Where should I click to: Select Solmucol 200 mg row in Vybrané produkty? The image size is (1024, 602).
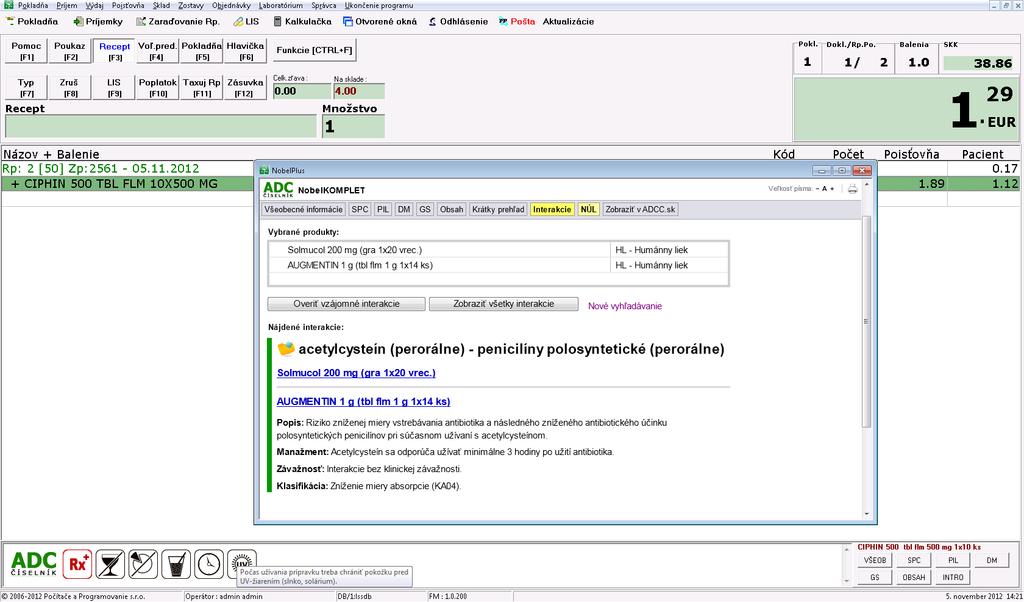point(498,250)
